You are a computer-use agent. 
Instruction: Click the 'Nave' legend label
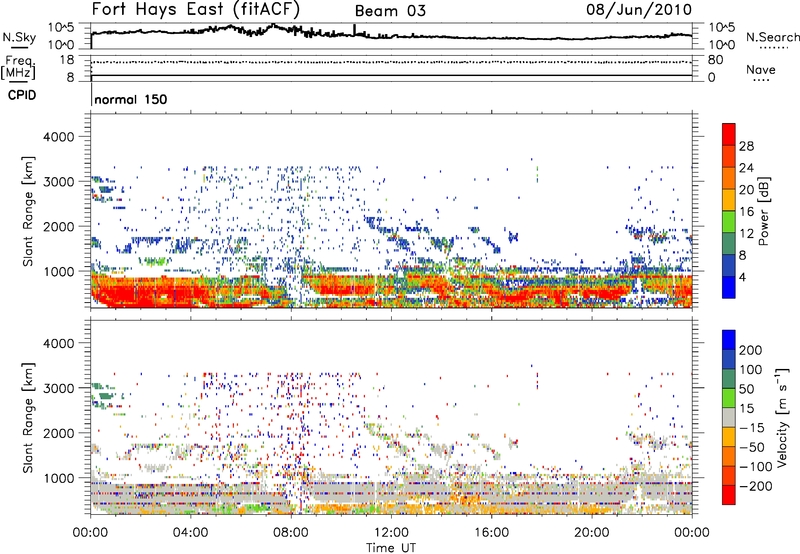point(761,70)
